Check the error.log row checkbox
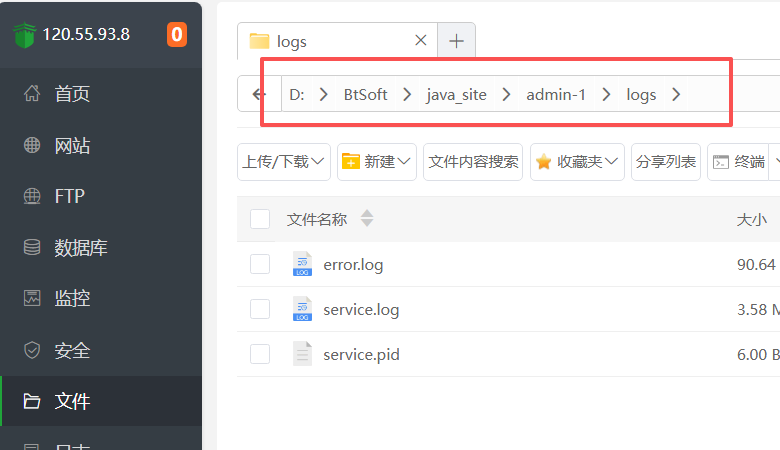Image resolution: width=780 pixels, height=450 pixels. 260,264
